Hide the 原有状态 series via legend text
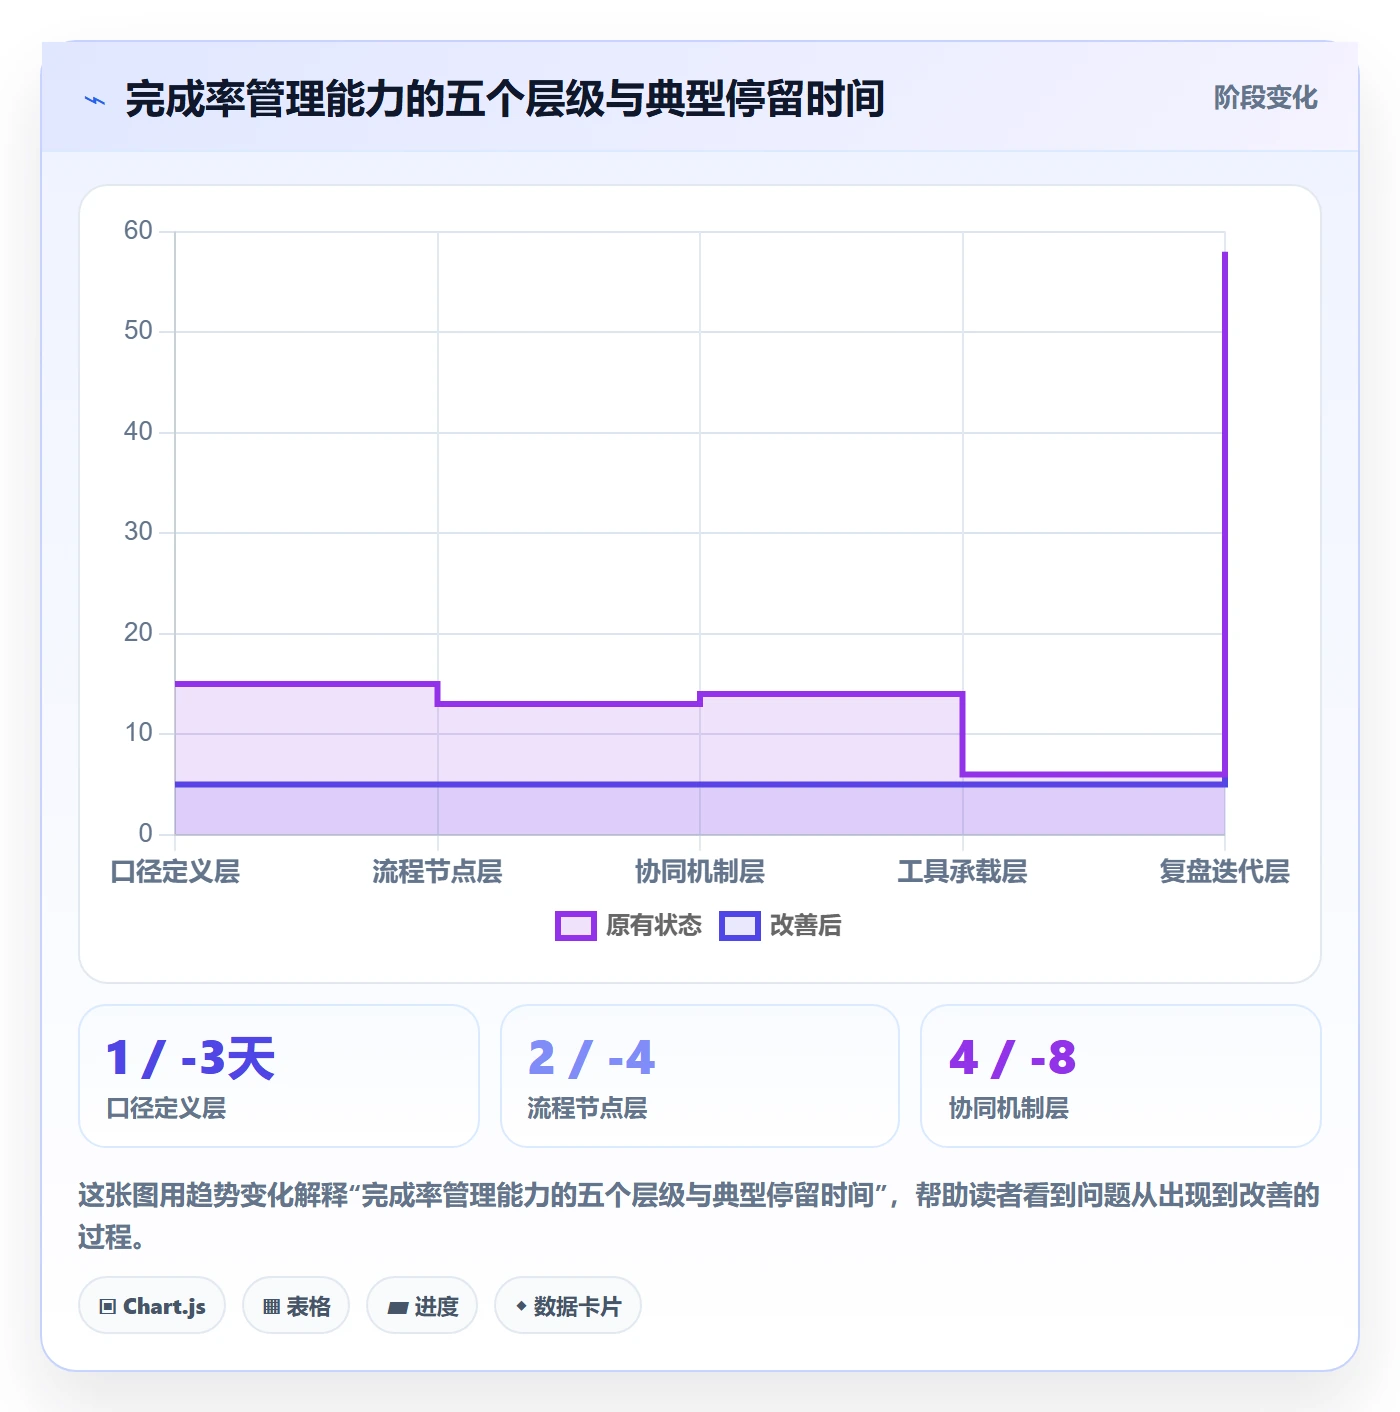The width and height of the screenshot is (1400, 1412). click(x=654, y=926)
